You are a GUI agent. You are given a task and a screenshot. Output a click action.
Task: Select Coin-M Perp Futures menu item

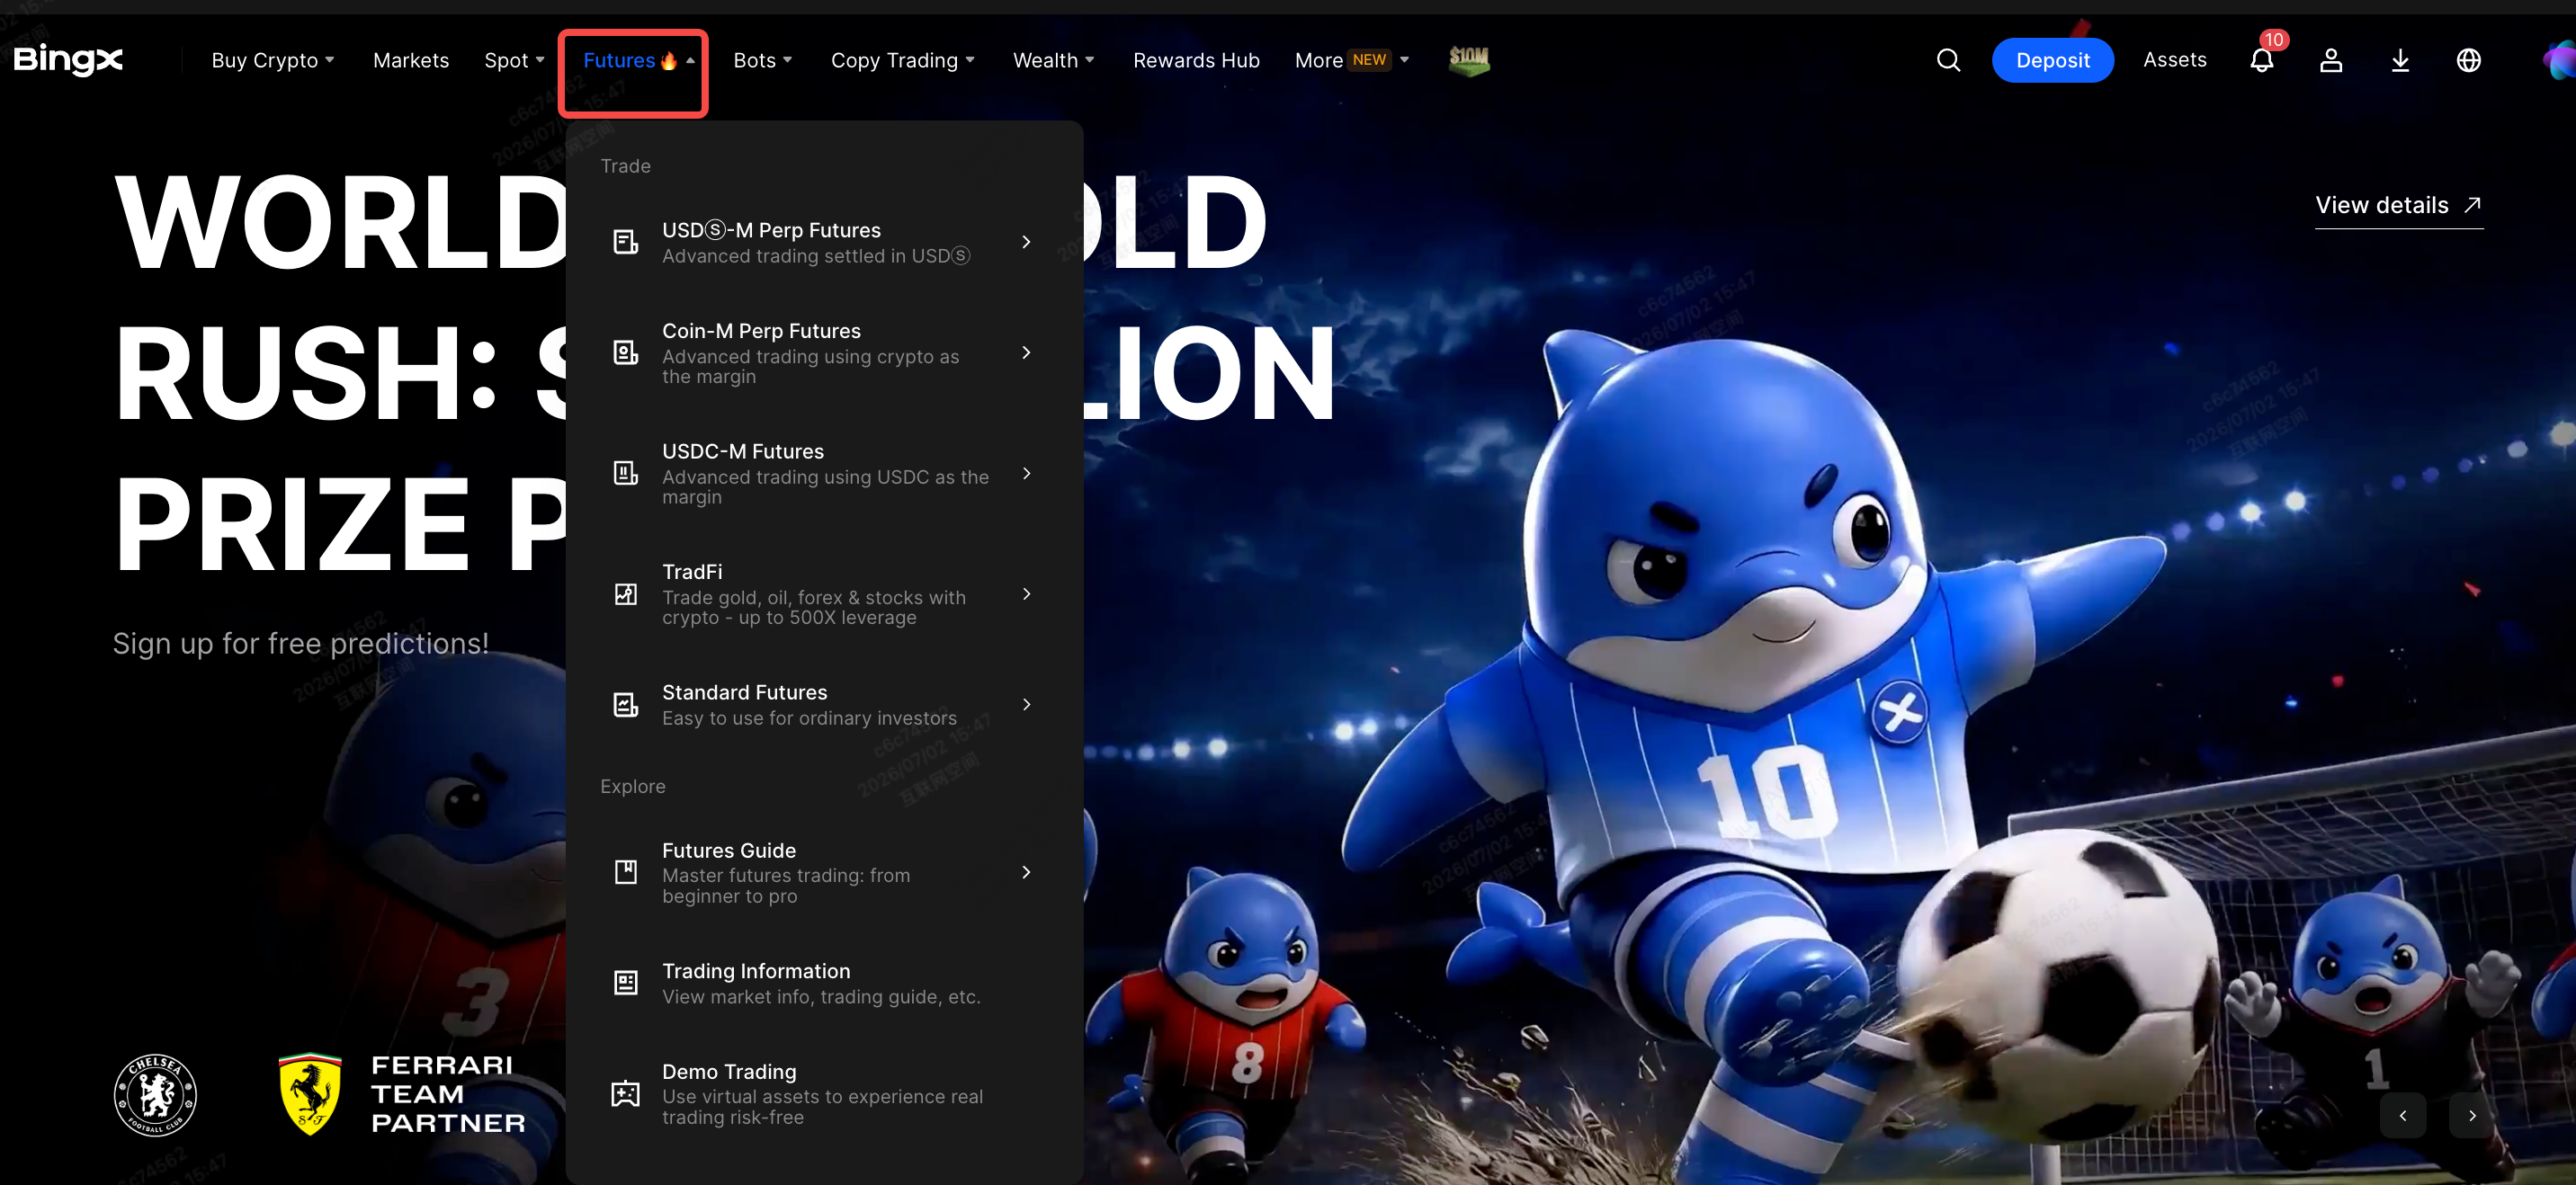[x=824, y=352]
